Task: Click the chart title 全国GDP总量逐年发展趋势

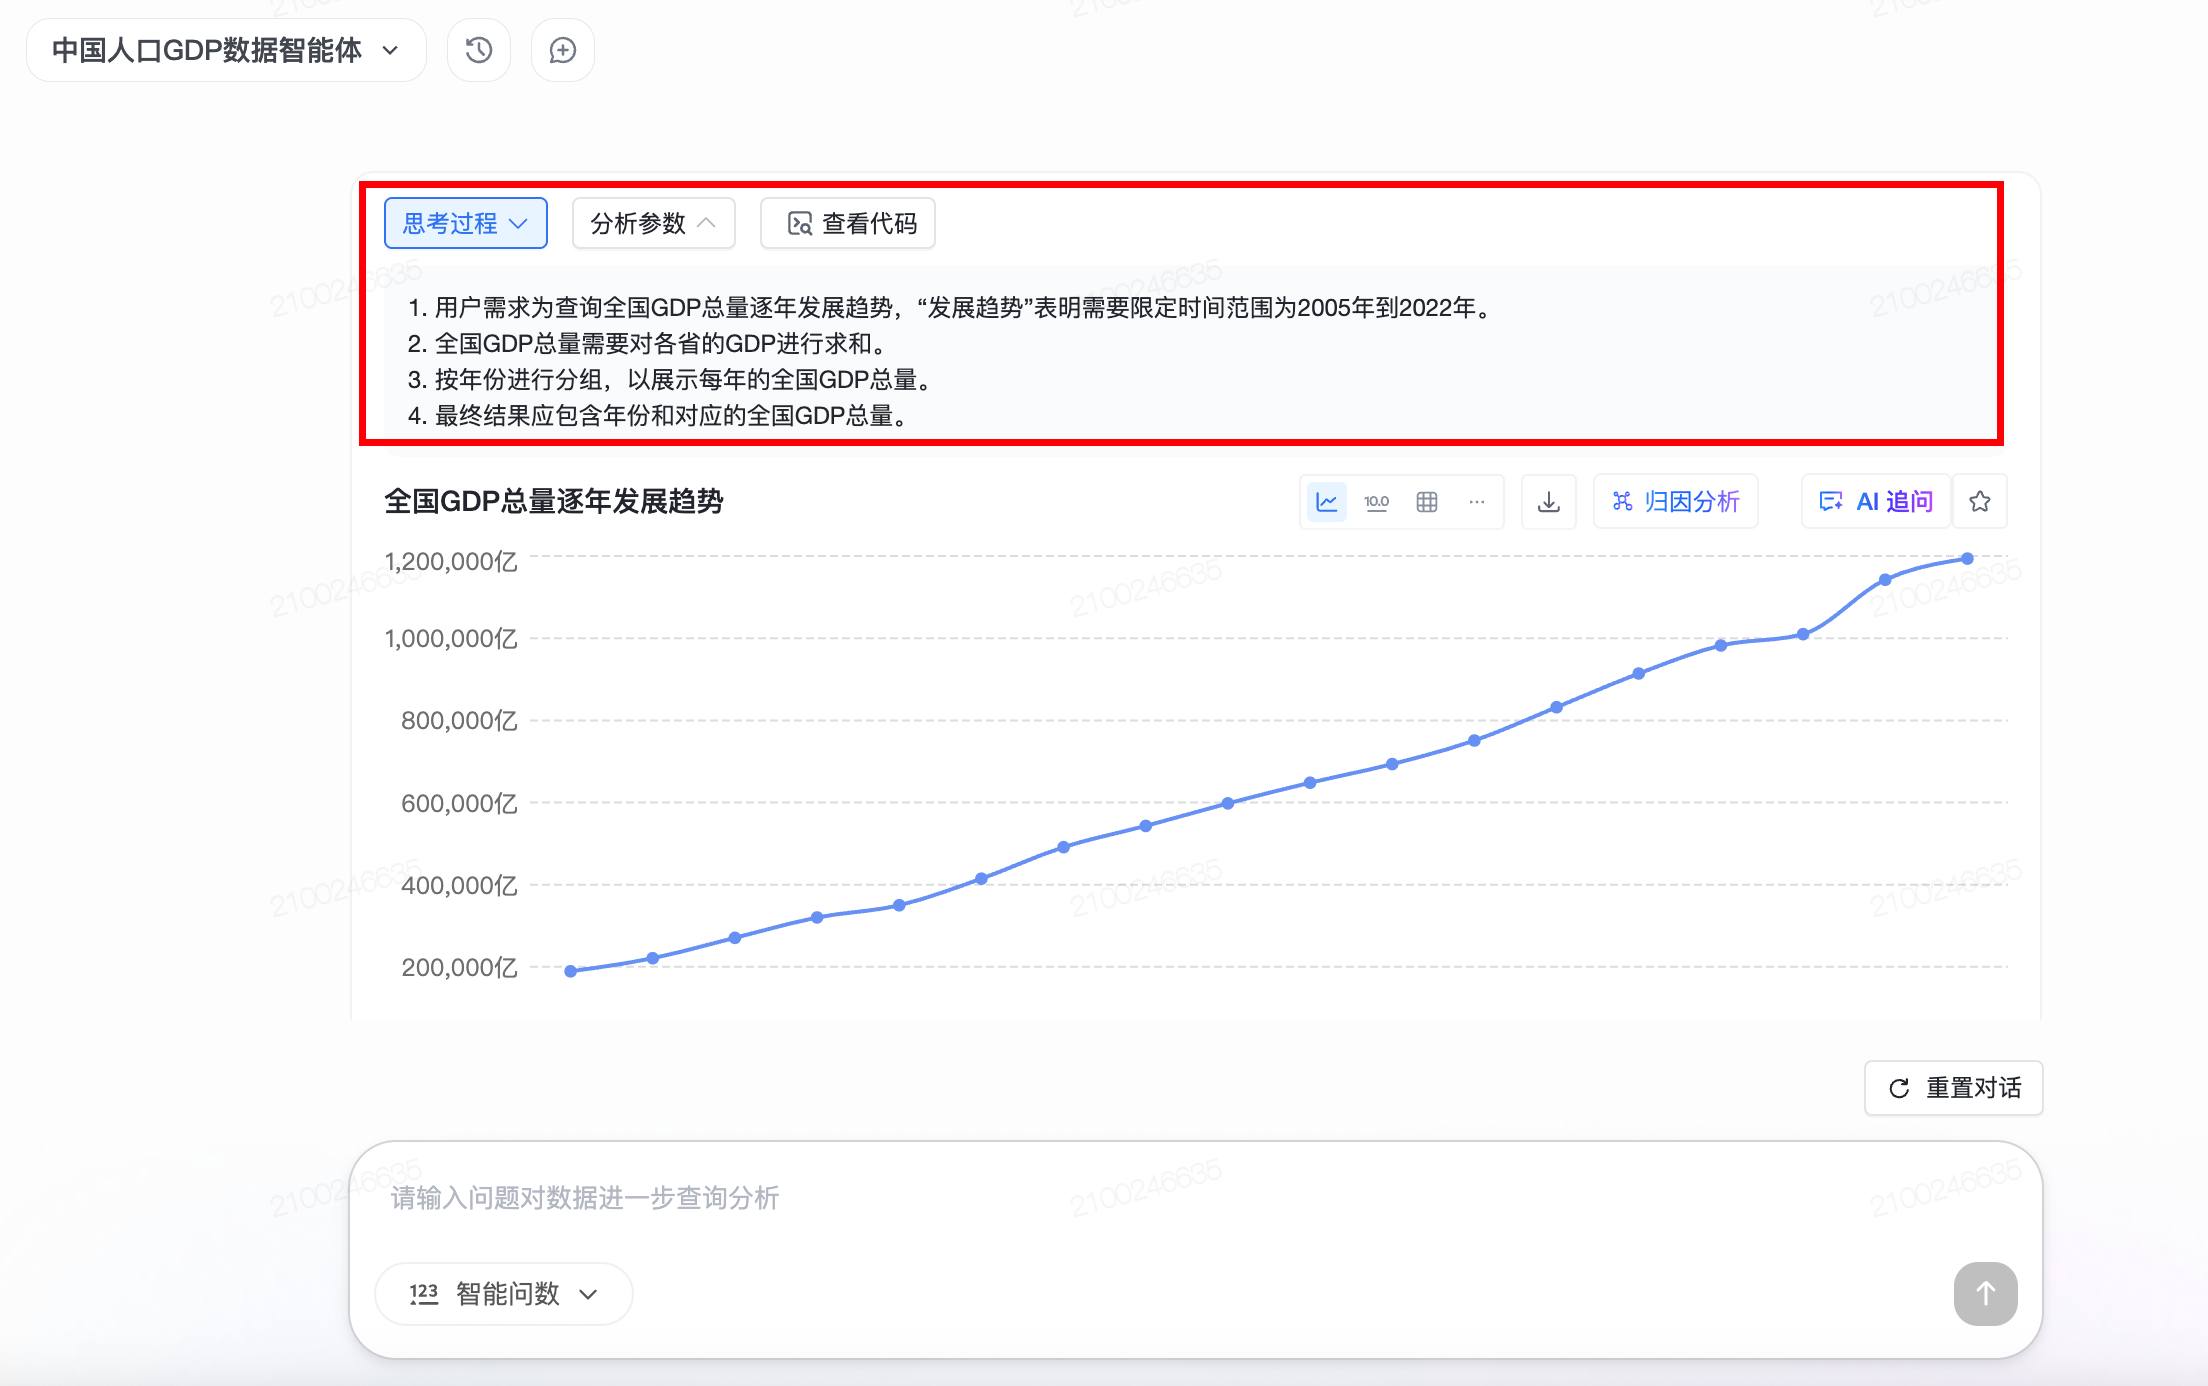Action: click(554, 501)
